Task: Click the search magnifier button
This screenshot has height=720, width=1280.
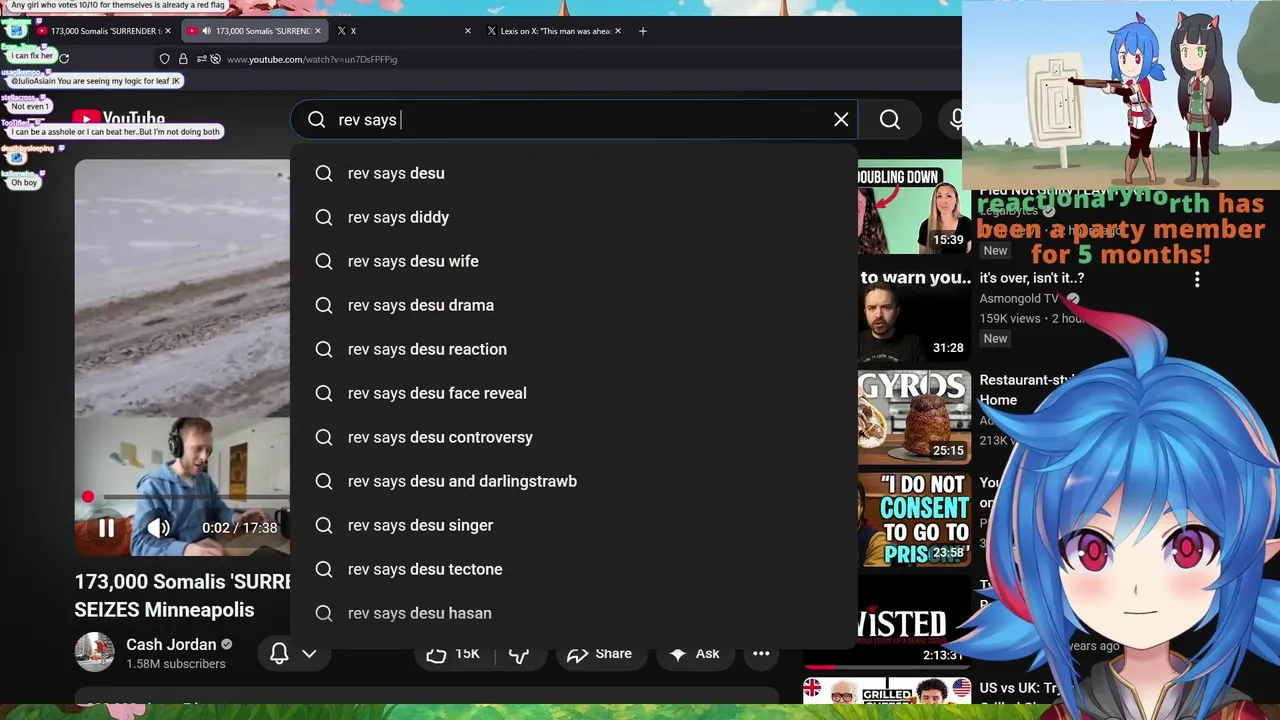Action: pos(890,120)
